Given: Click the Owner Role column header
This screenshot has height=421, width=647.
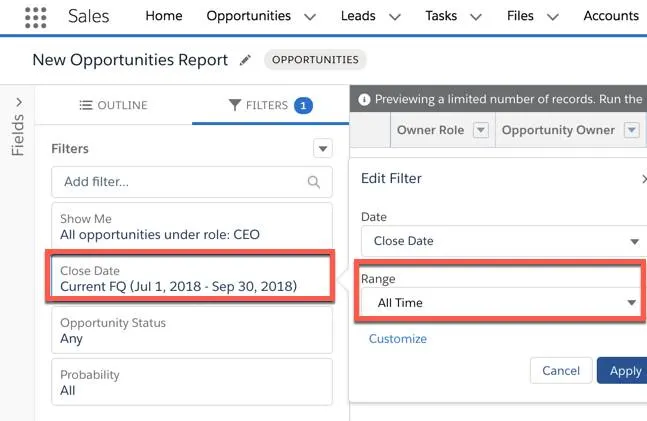Looking at the screenshot, I should [430, 130].
